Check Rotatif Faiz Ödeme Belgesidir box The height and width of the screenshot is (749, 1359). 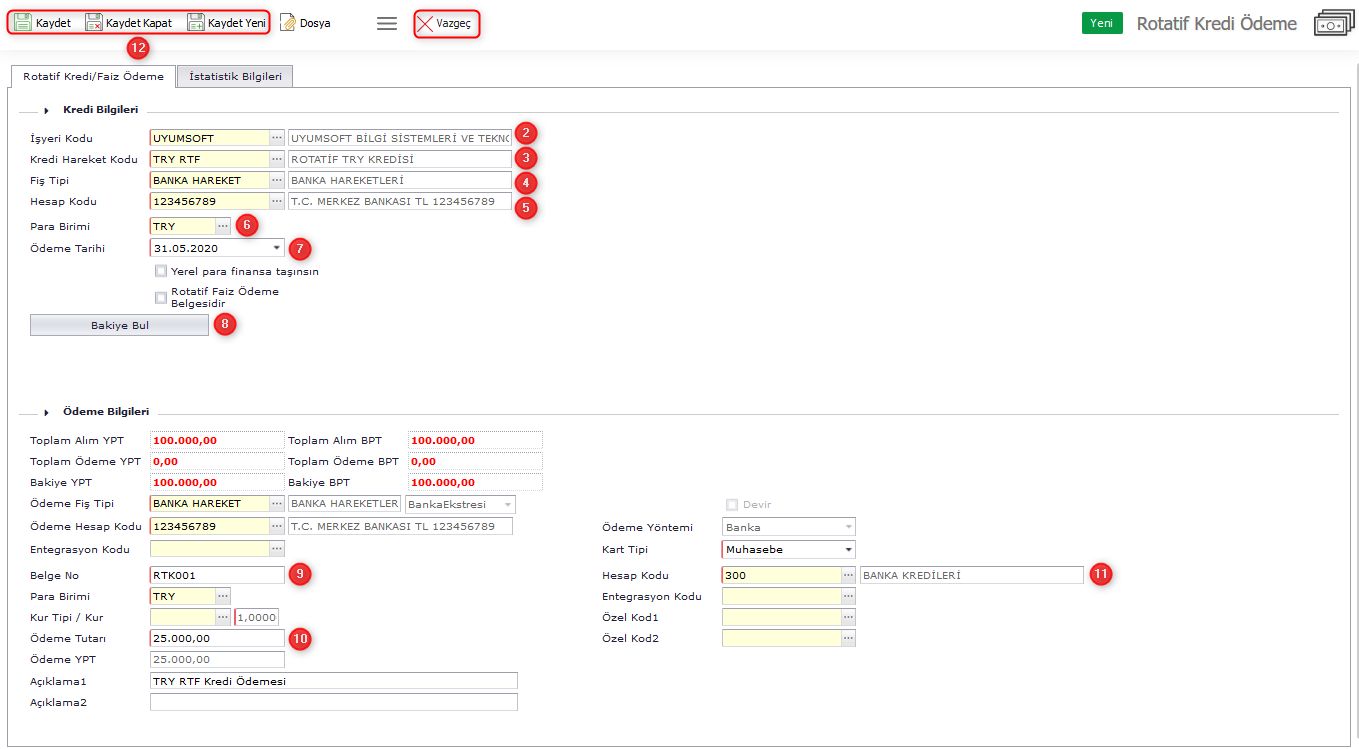(x=161, y=297)
